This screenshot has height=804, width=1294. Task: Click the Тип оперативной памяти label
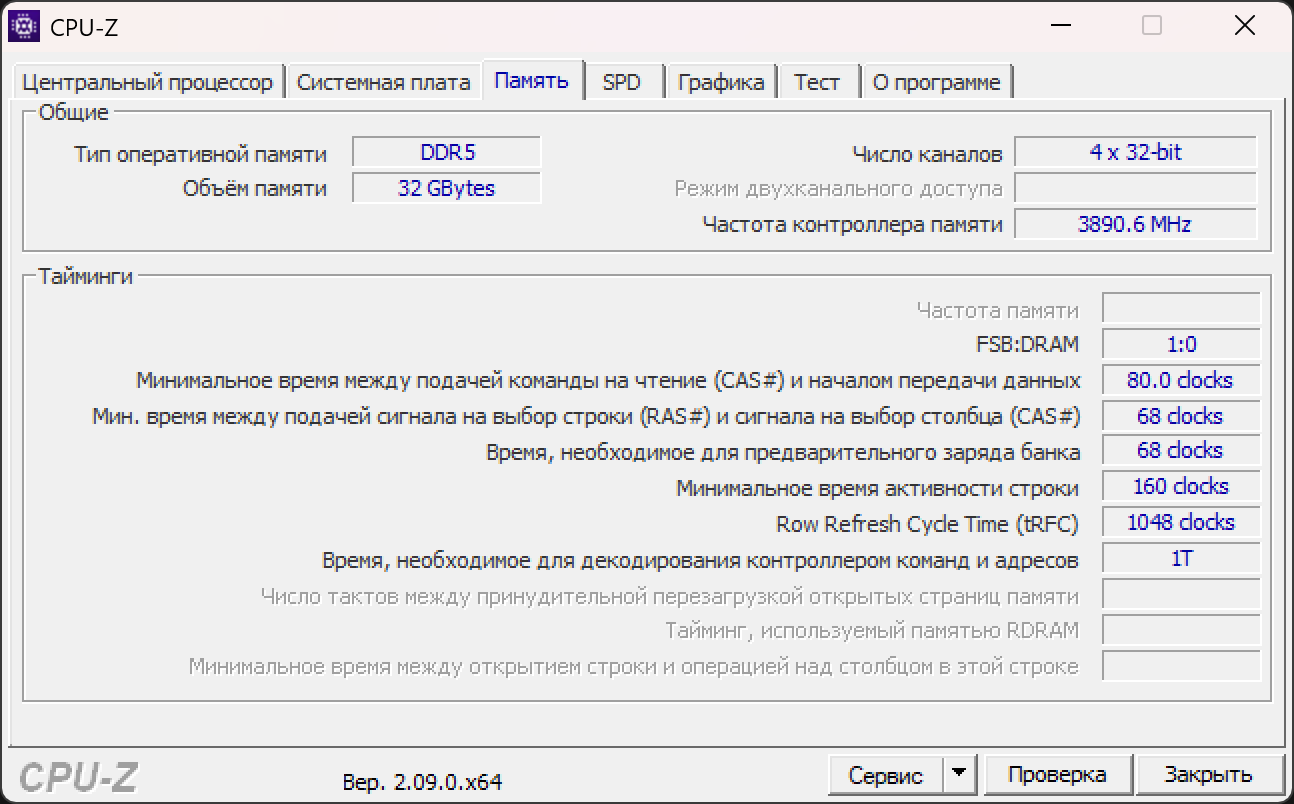tap(200, 154)
